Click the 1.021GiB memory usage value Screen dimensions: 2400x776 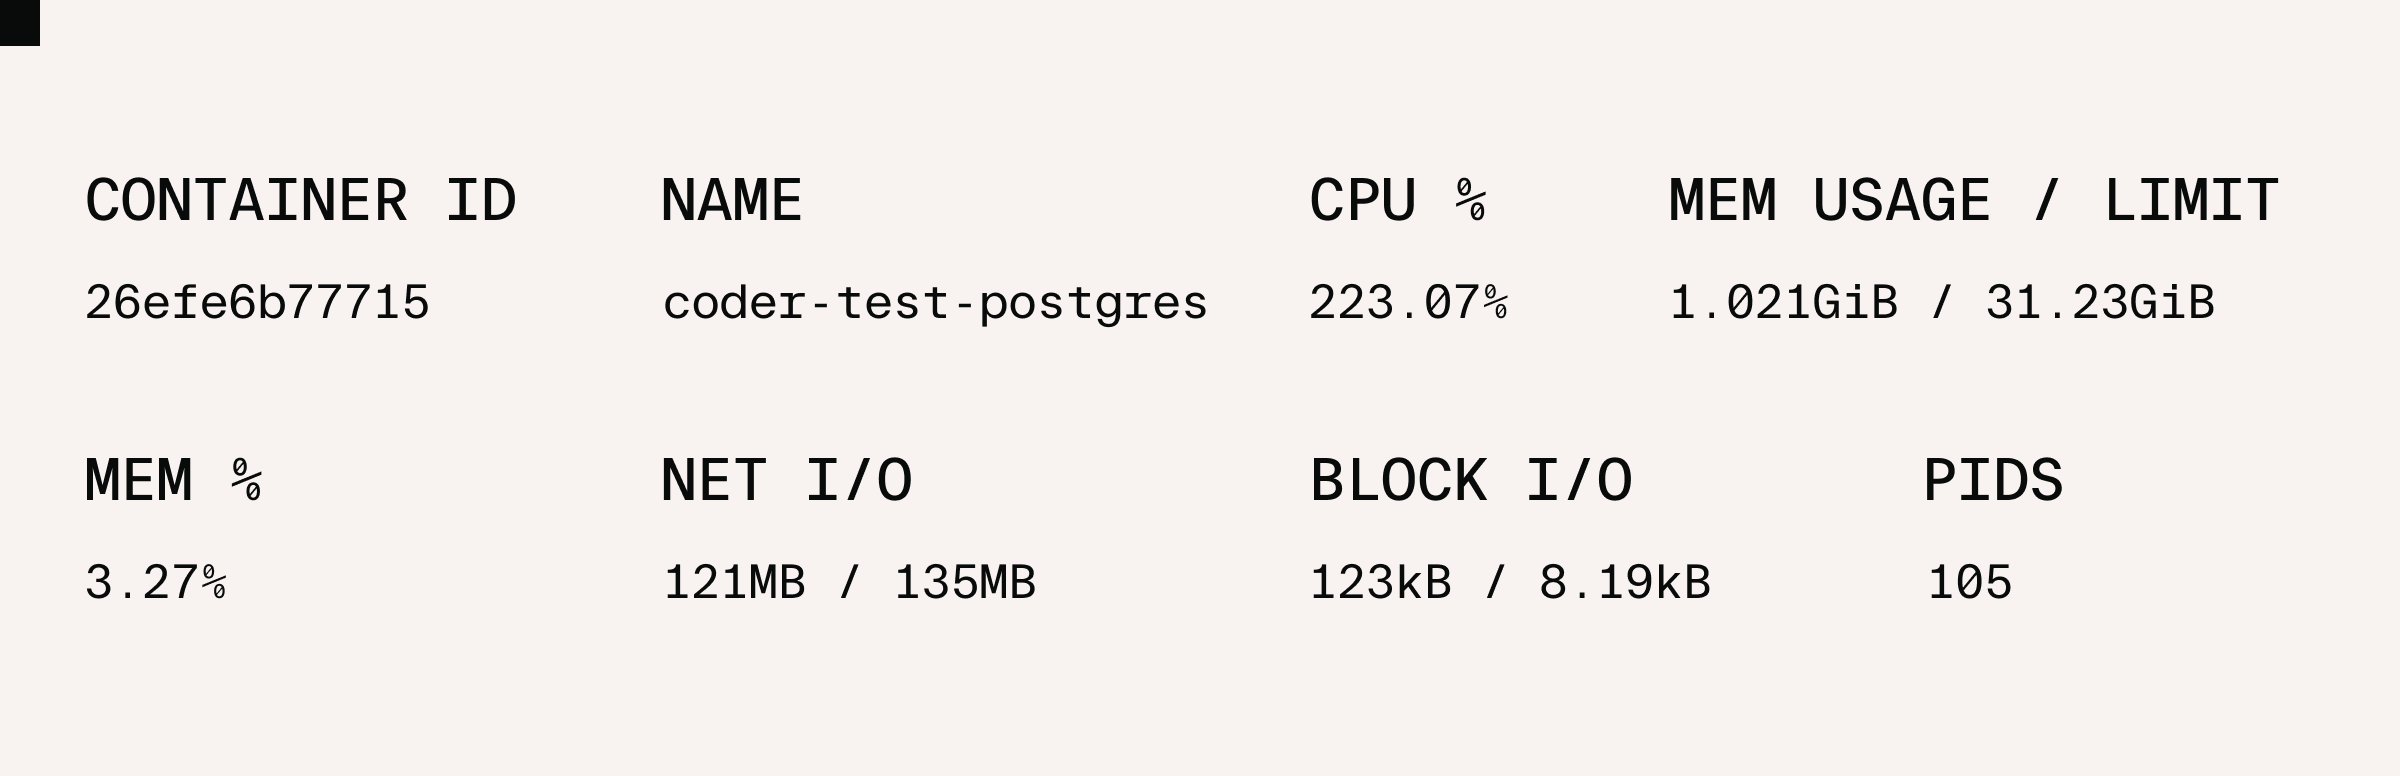point(1783,302)
